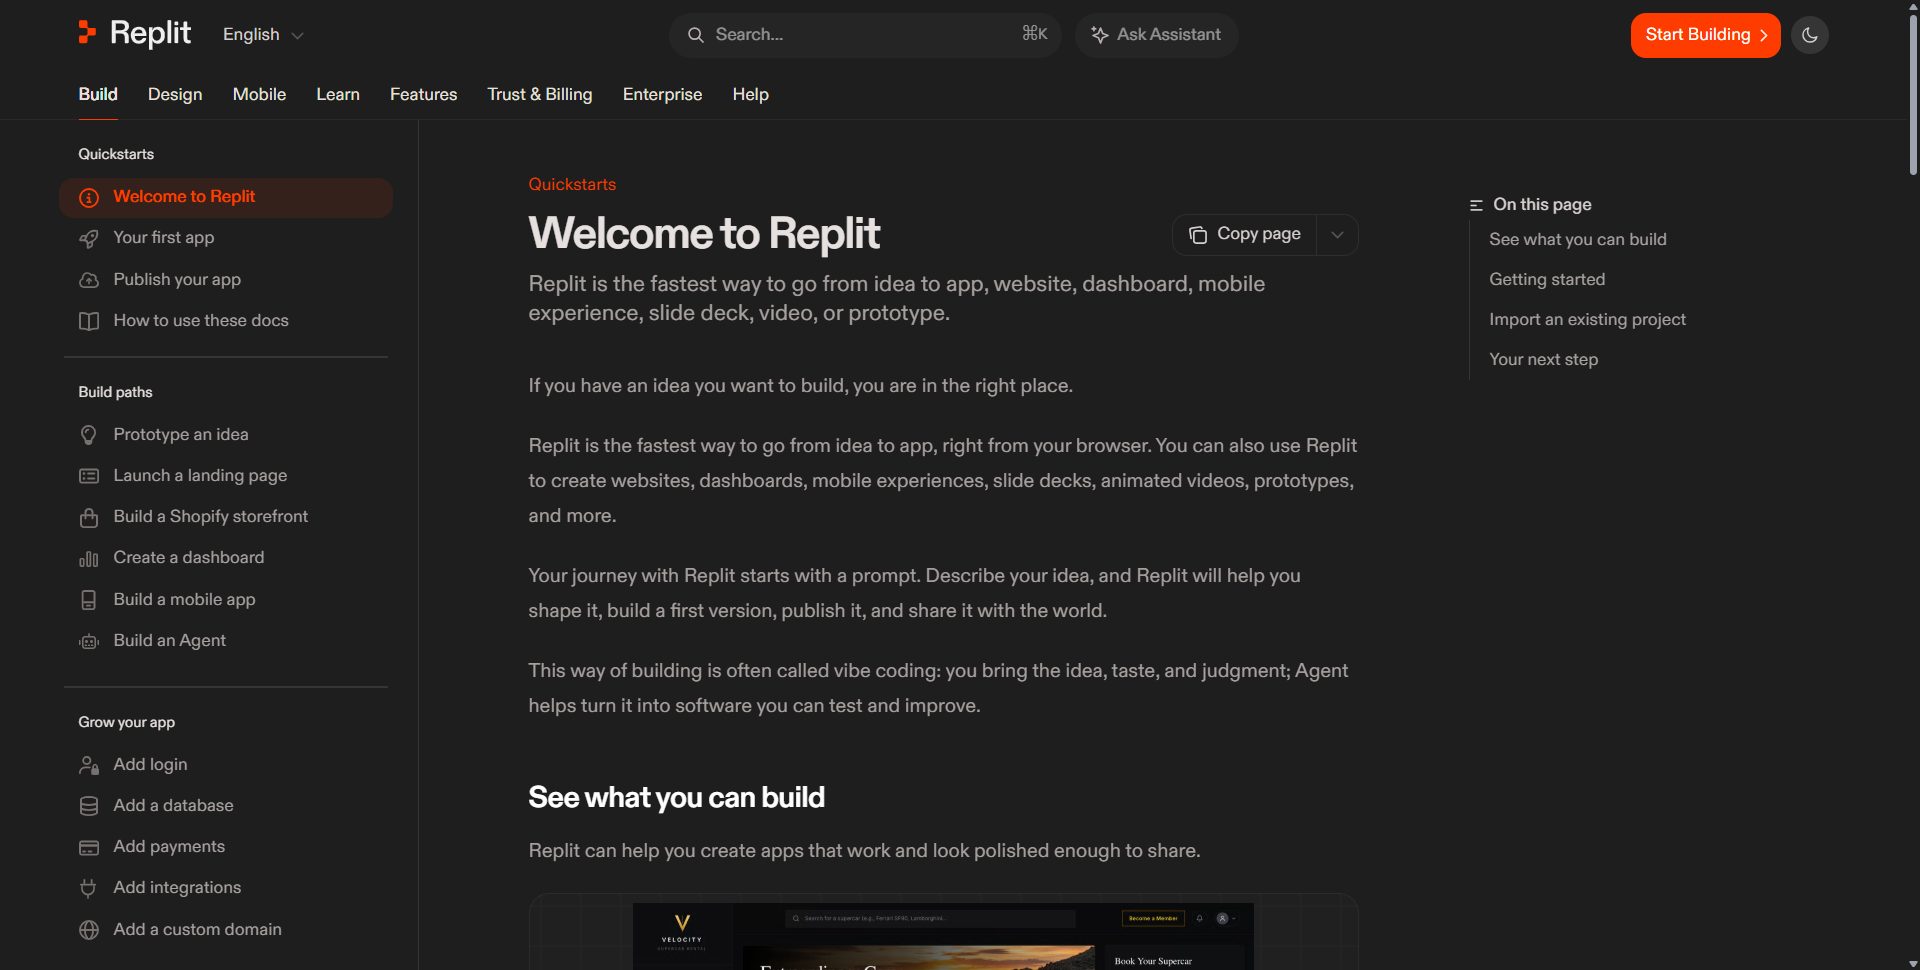Open the Add a custom domain link
Image resolution: width=1920 pixels, height=970 pixels.
point(197,930)
